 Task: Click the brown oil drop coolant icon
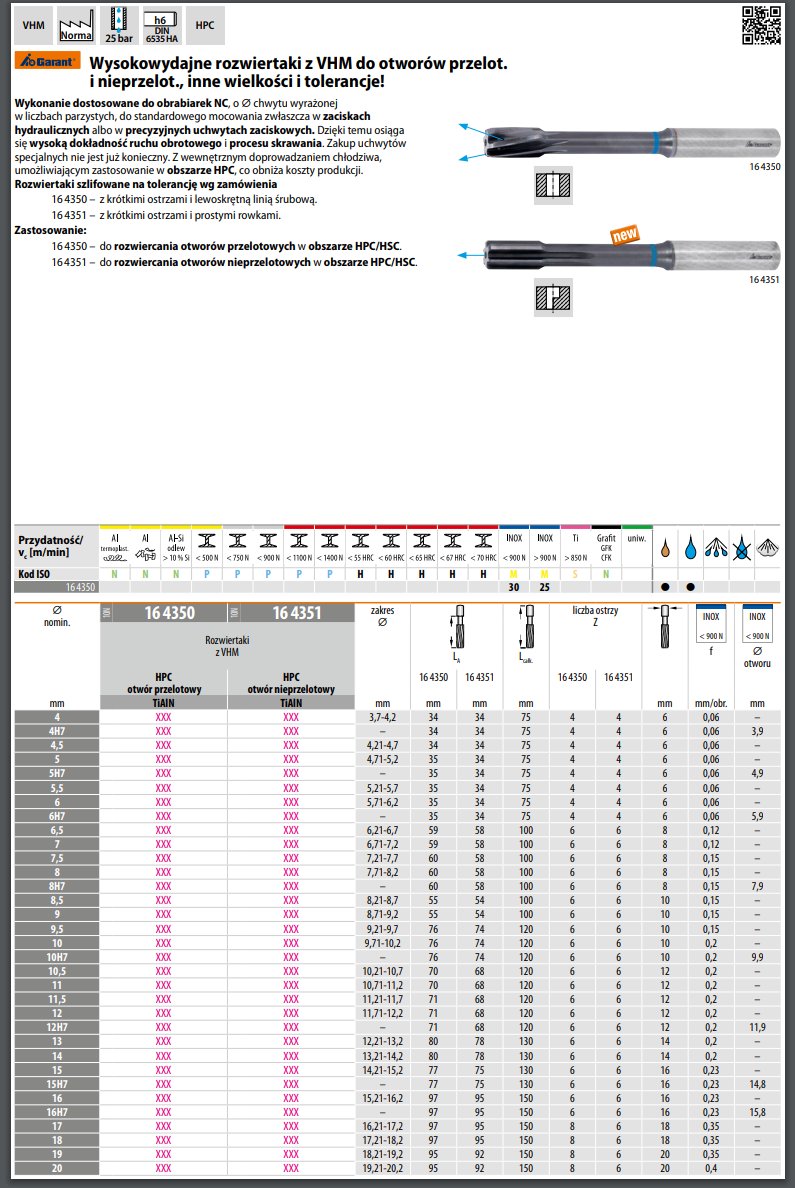click(x=665, y=548)
